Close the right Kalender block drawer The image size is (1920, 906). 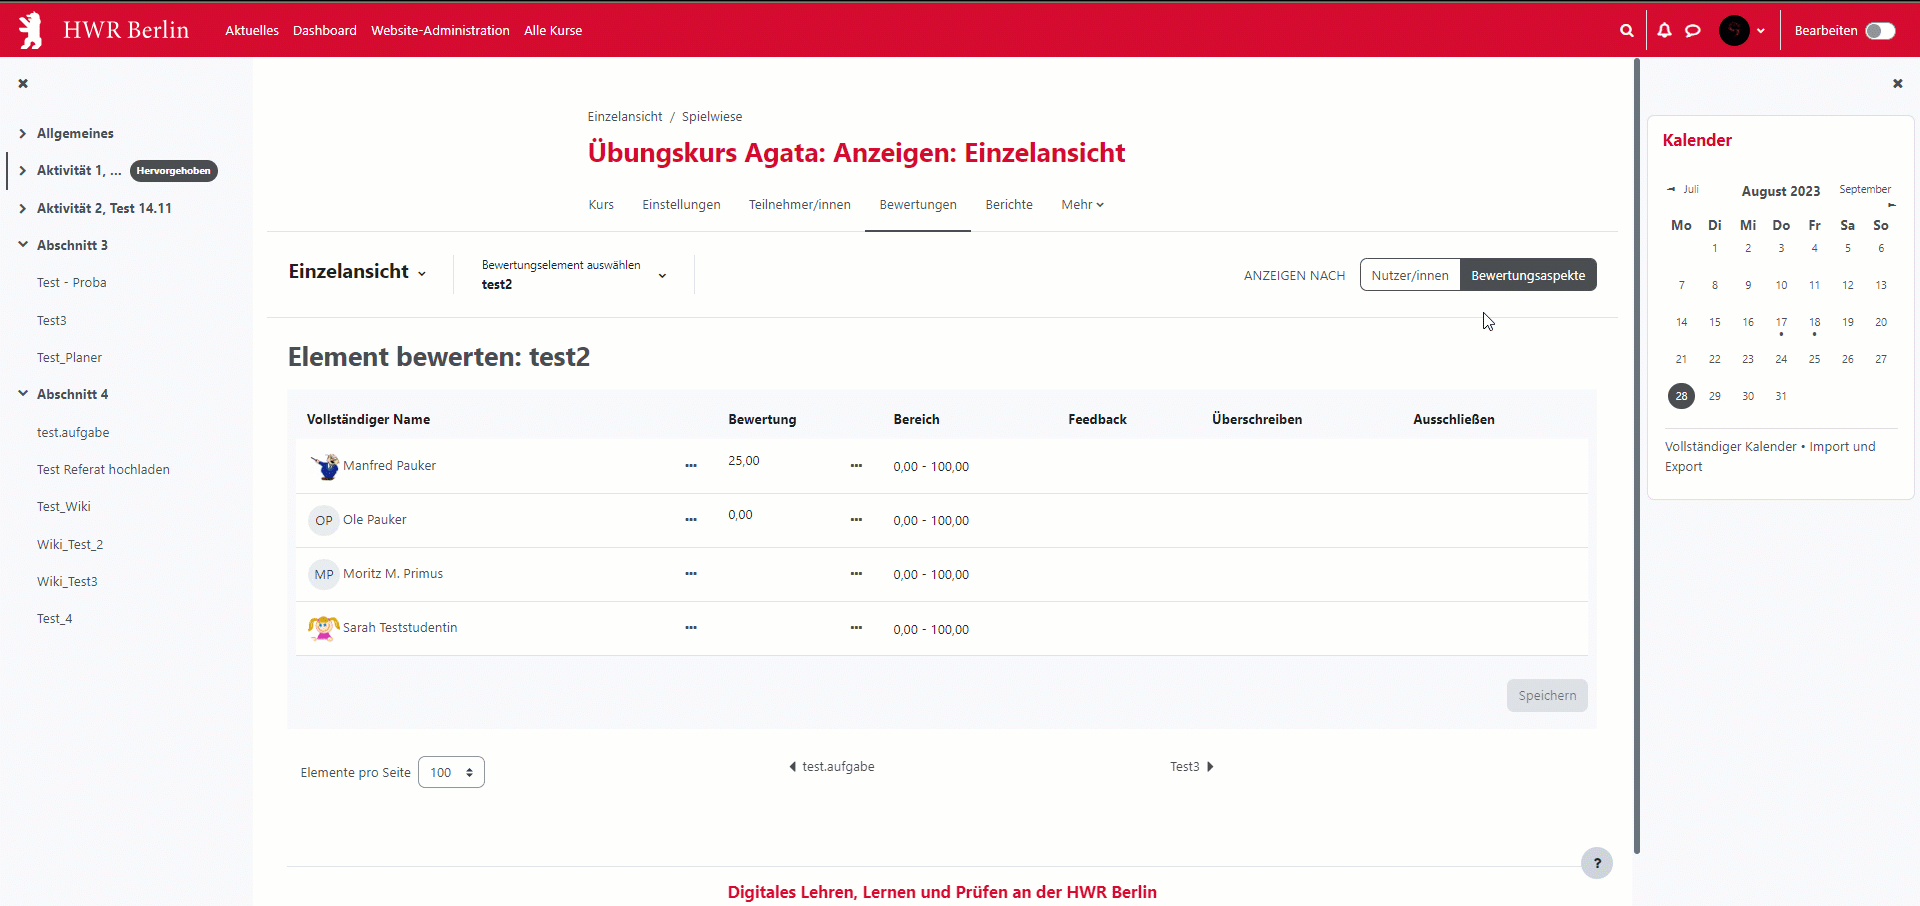tap(1897, 84)
